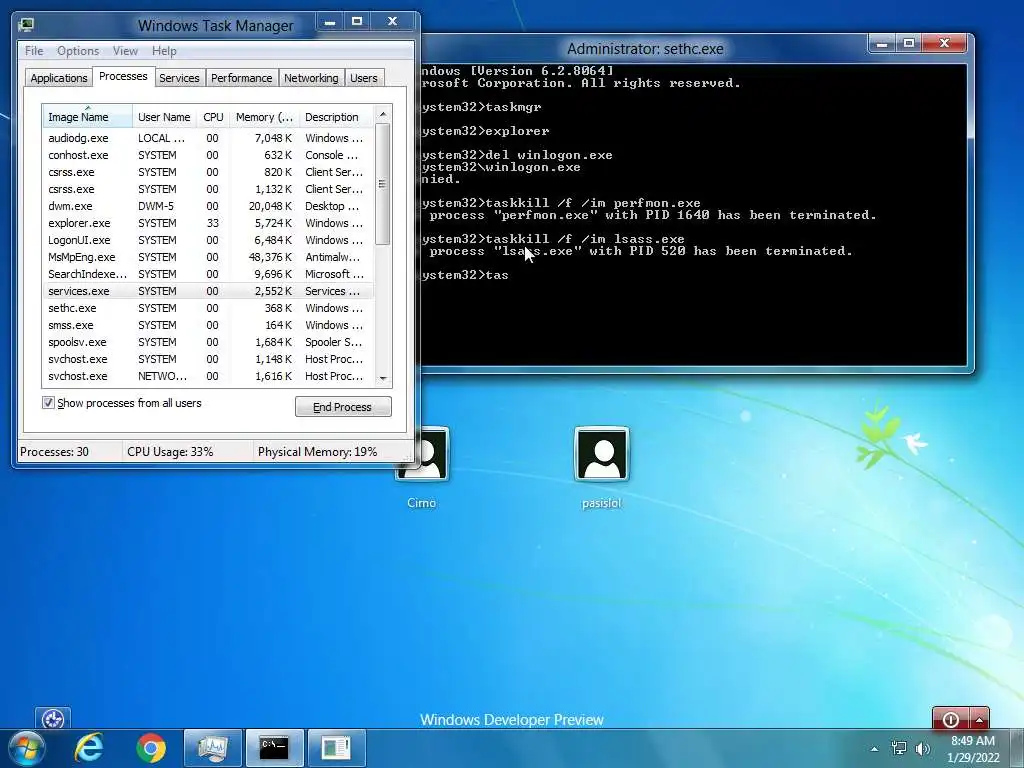This screenshot has height=768, width=1024.
Task: Launch Internet Explorer from taskbar
Action: click(89, 748)
